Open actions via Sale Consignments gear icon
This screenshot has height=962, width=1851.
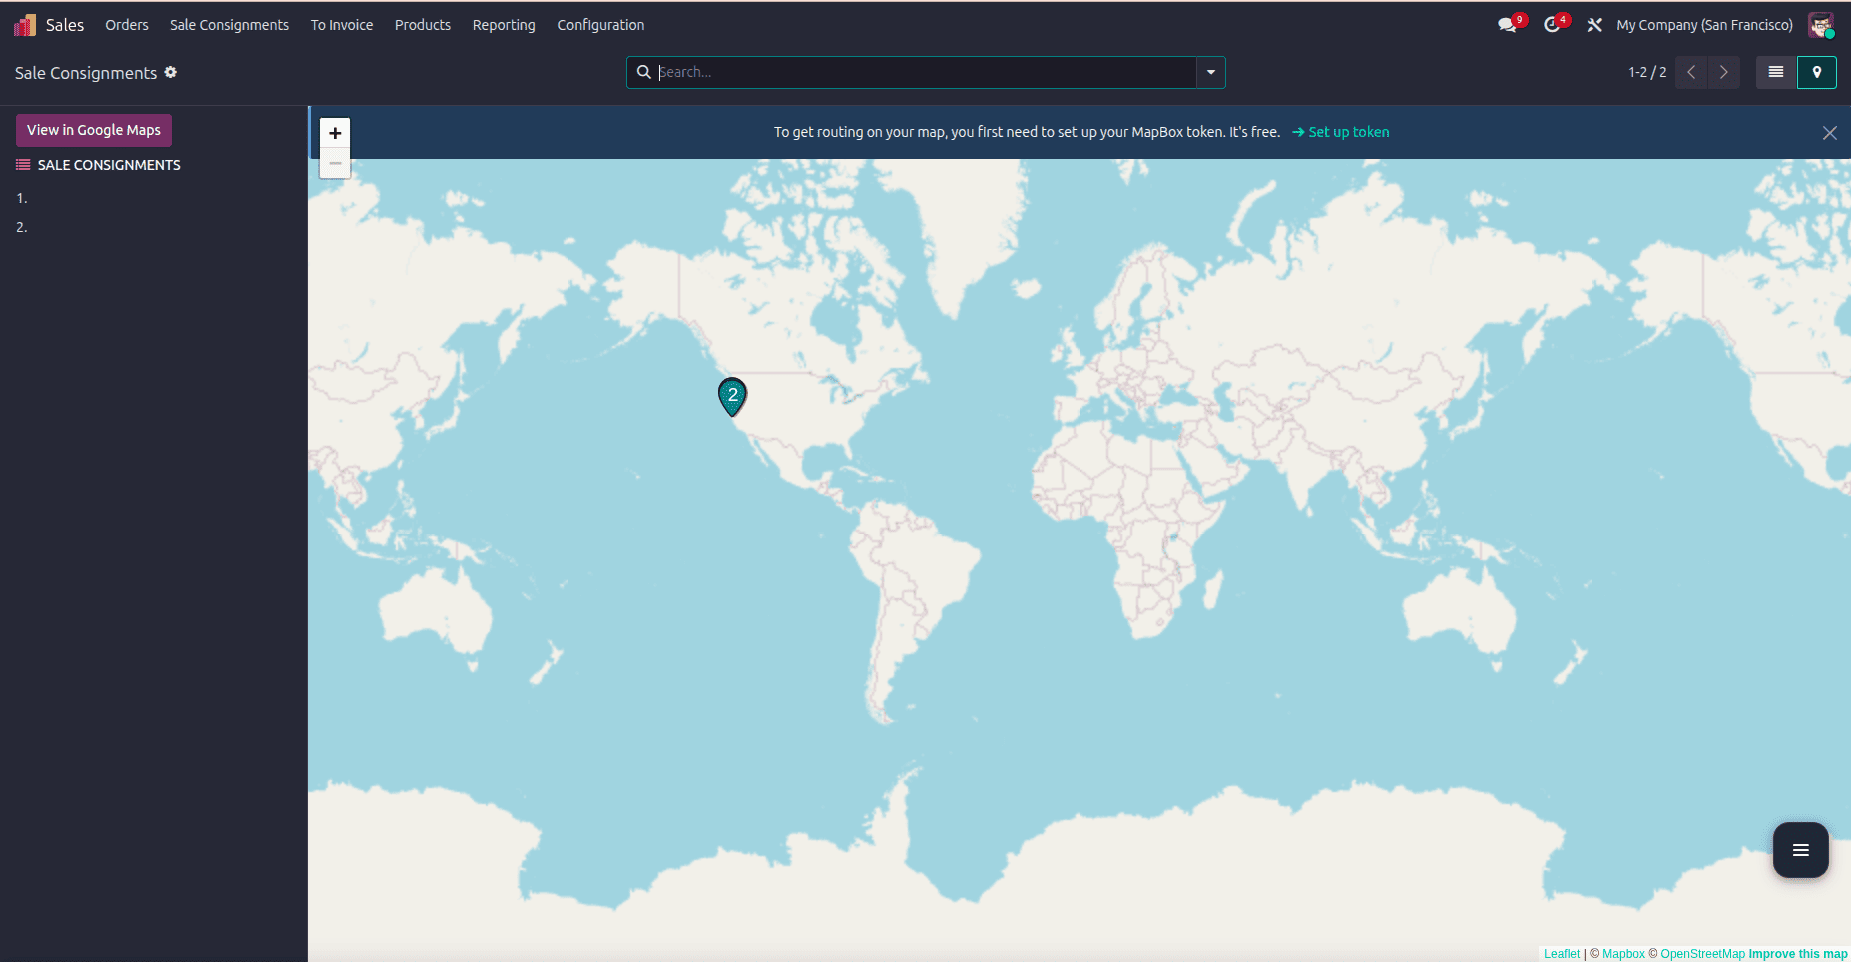(x=171, y=72)
